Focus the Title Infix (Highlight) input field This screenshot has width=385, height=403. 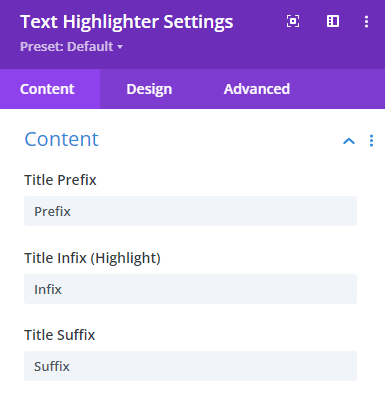pos(190,289)
